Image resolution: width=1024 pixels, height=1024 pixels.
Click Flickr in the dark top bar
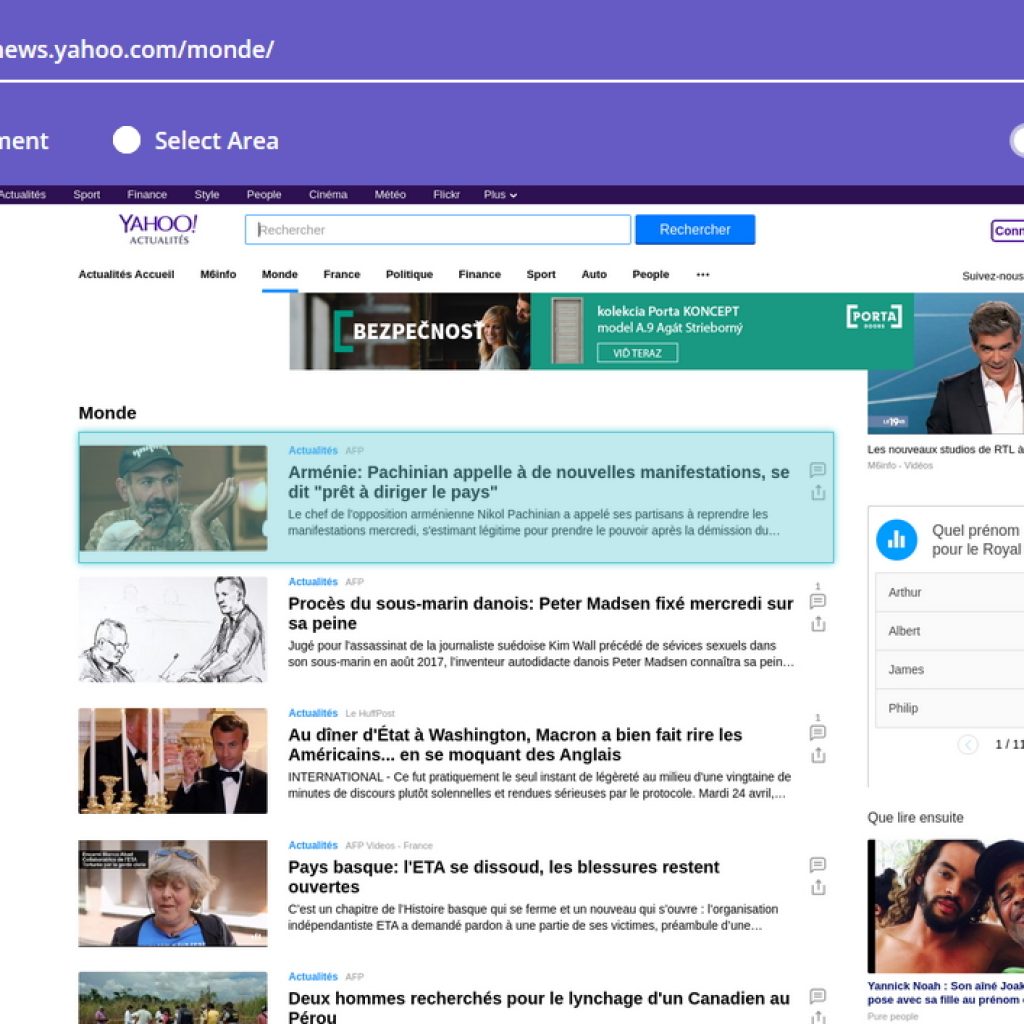[446, 195]
